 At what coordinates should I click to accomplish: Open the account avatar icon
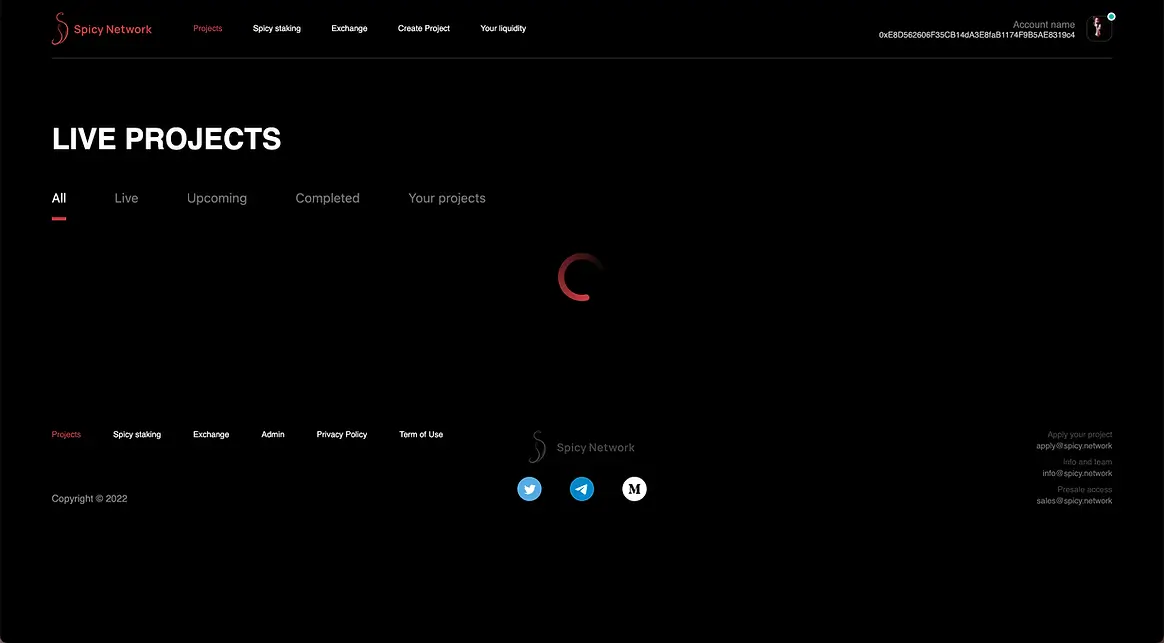1099,29
